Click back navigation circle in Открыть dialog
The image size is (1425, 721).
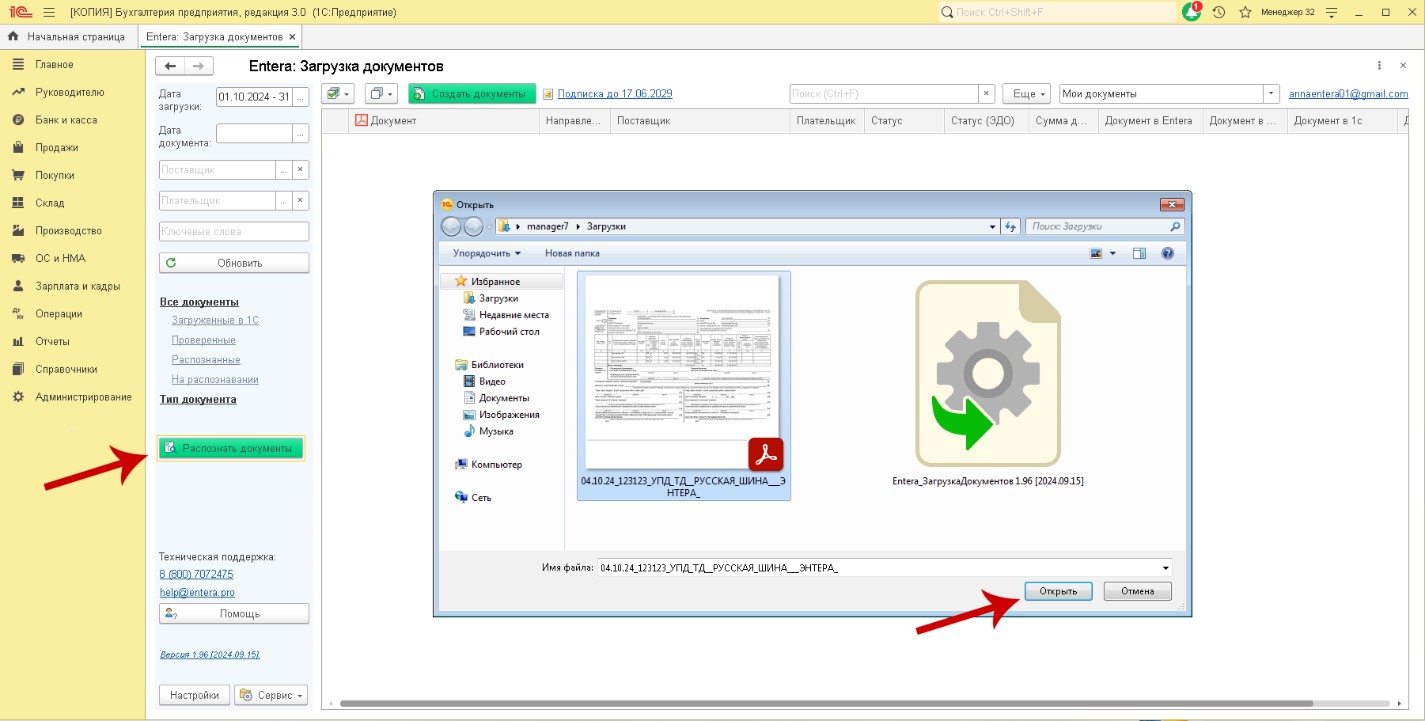[x=451, y=227]
